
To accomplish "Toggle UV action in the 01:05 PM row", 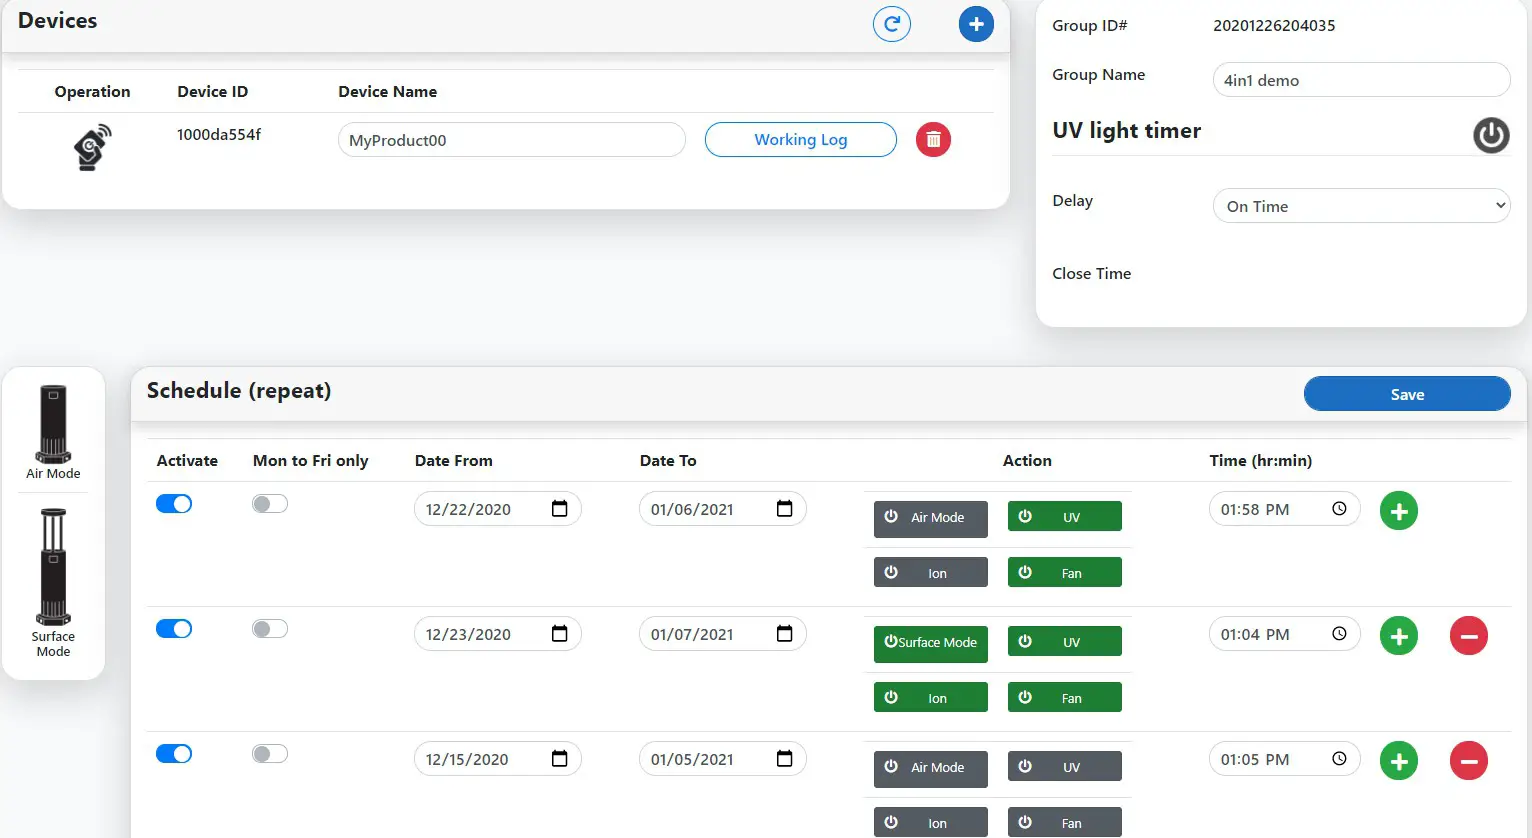I will [x=1065, y=767].
